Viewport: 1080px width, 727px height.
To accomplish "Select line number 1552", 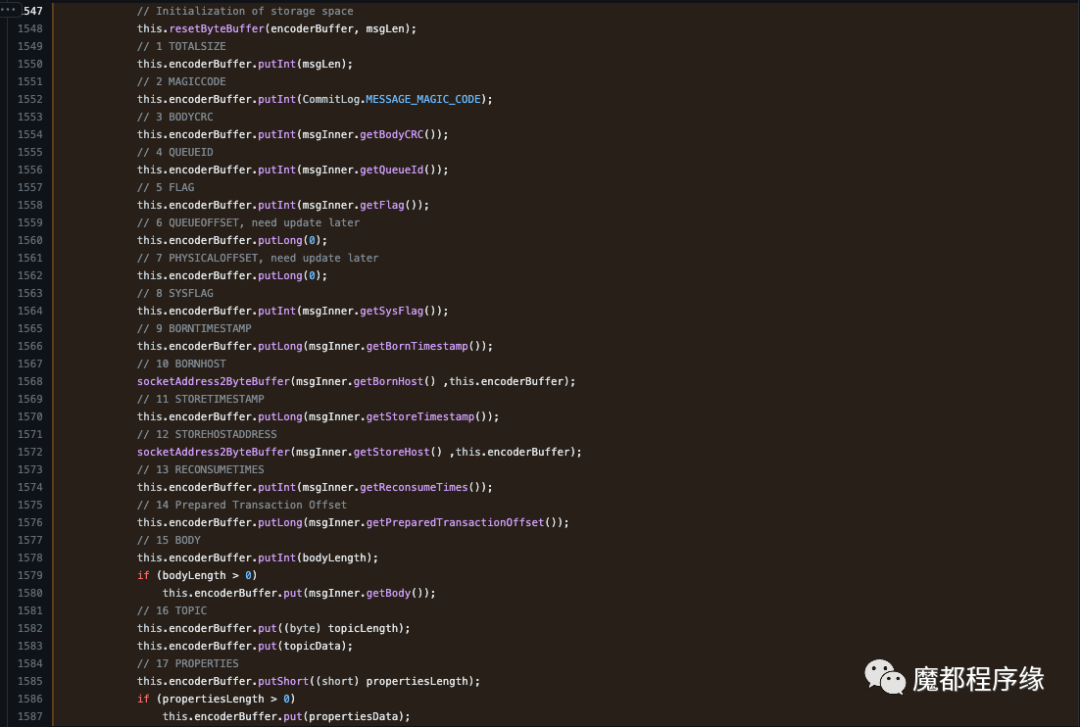I will tap(30, 99).
